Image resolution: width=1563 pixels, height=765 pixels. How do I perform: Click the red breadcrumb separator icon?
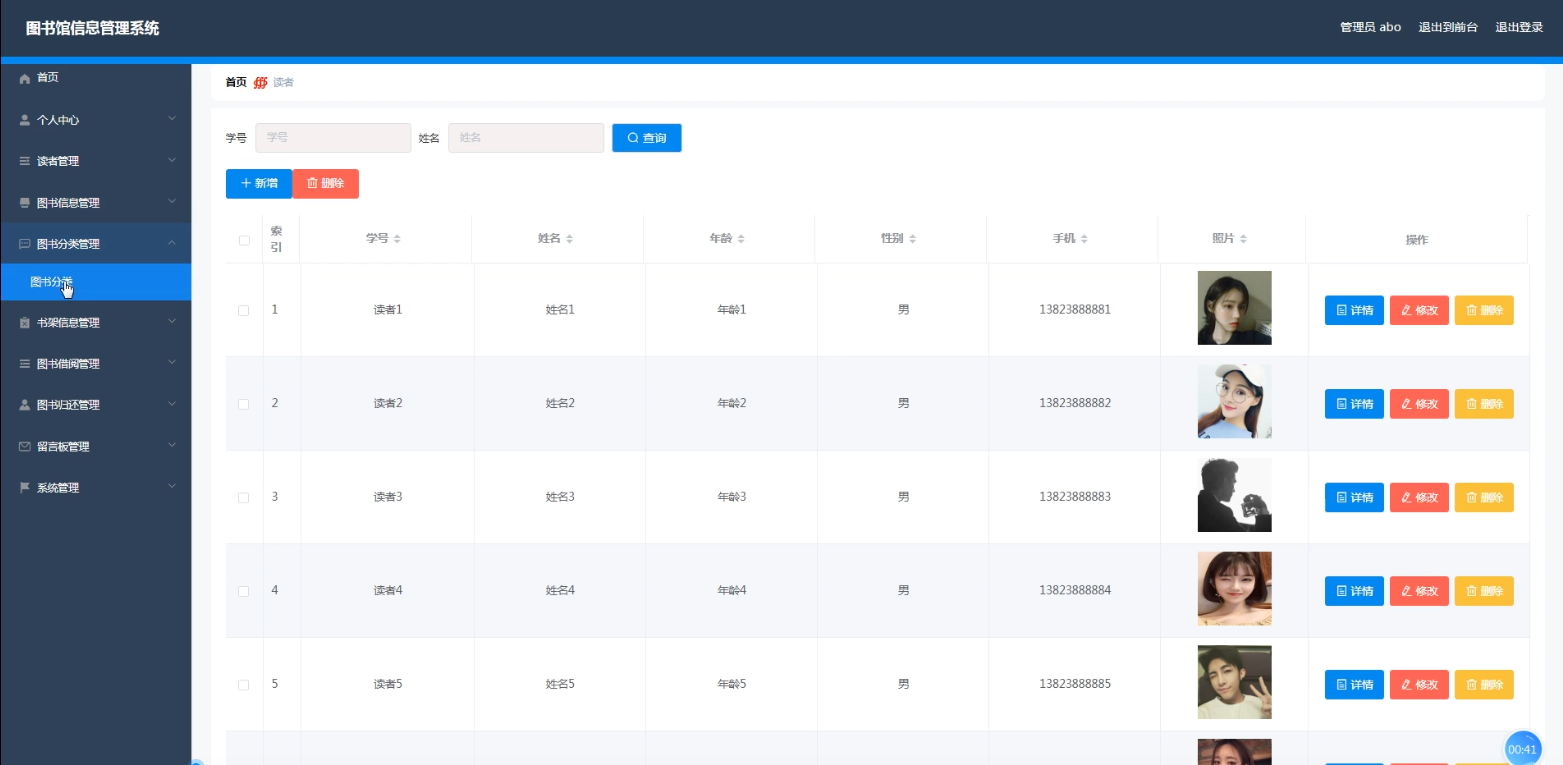pyautogui.click(x=260, y=82)
